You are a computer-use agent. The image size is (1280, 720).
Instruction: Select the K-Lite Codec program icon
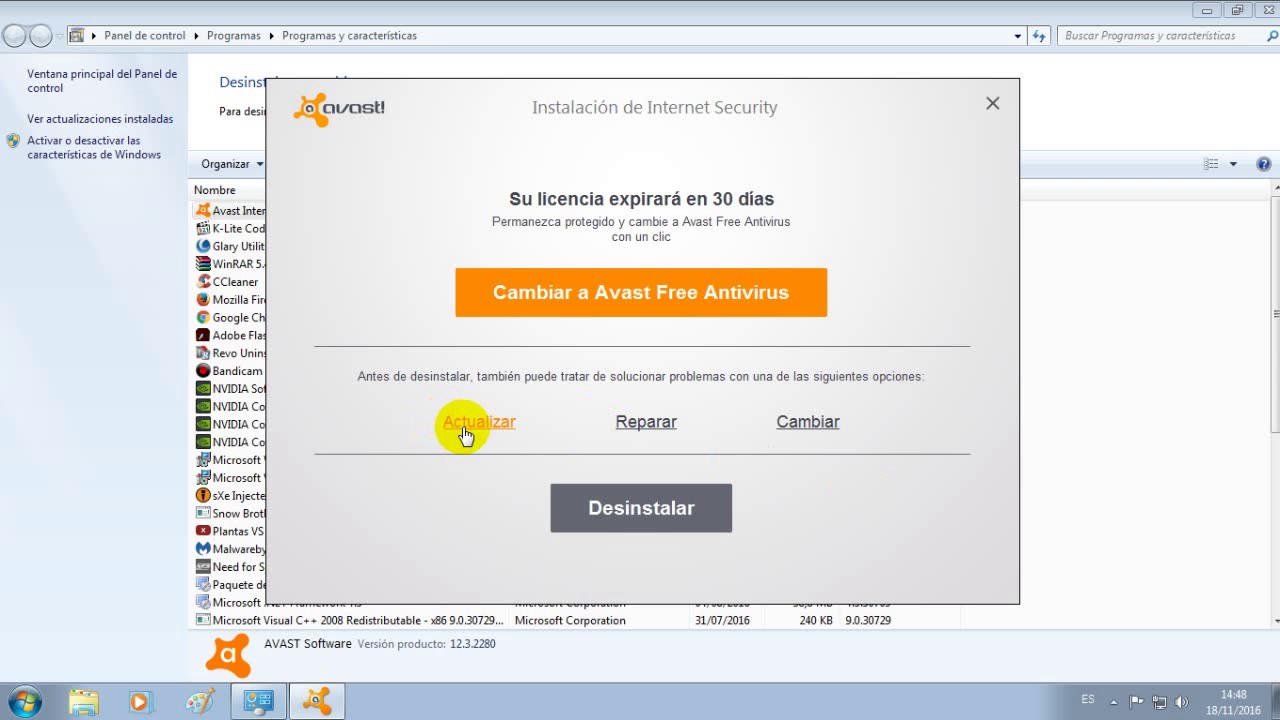[203, 228]
